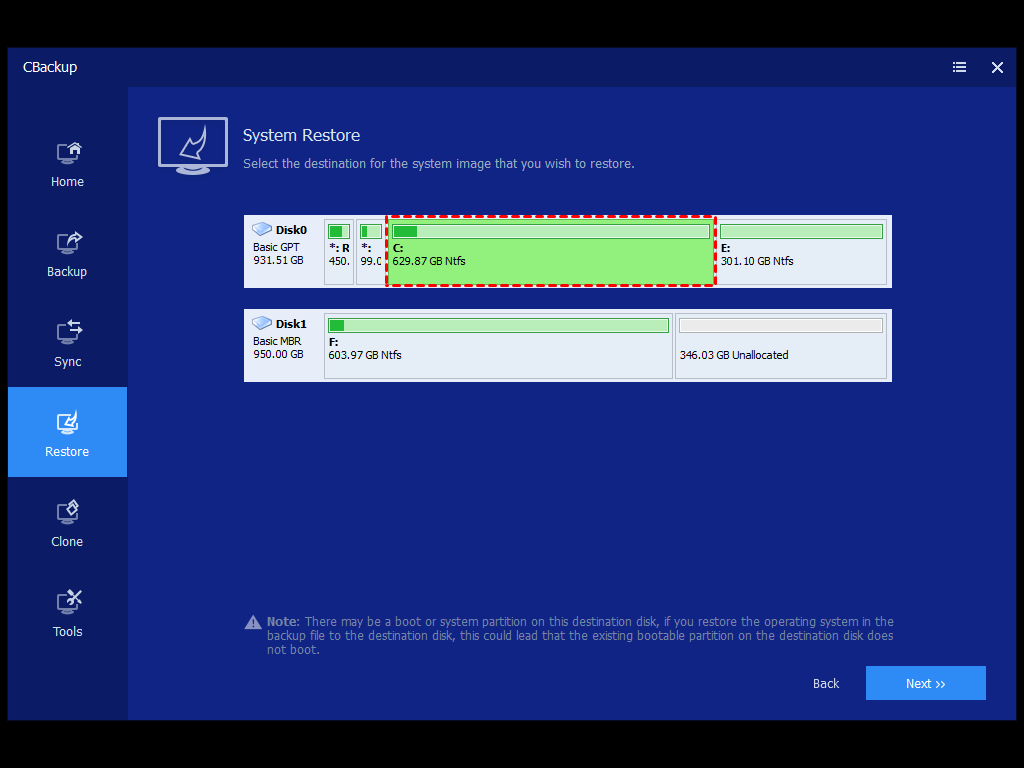Click the C: partition usage bar
1024x768 pixels.
550,232
